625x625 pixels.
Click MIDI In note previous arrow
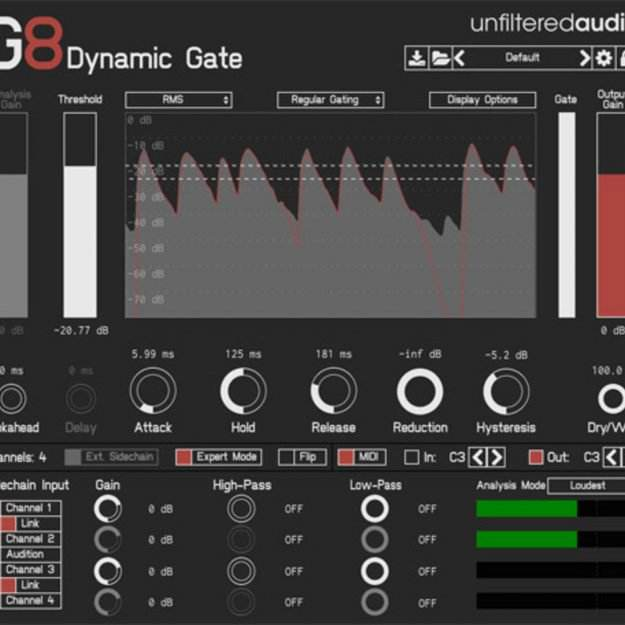[478, 457]
